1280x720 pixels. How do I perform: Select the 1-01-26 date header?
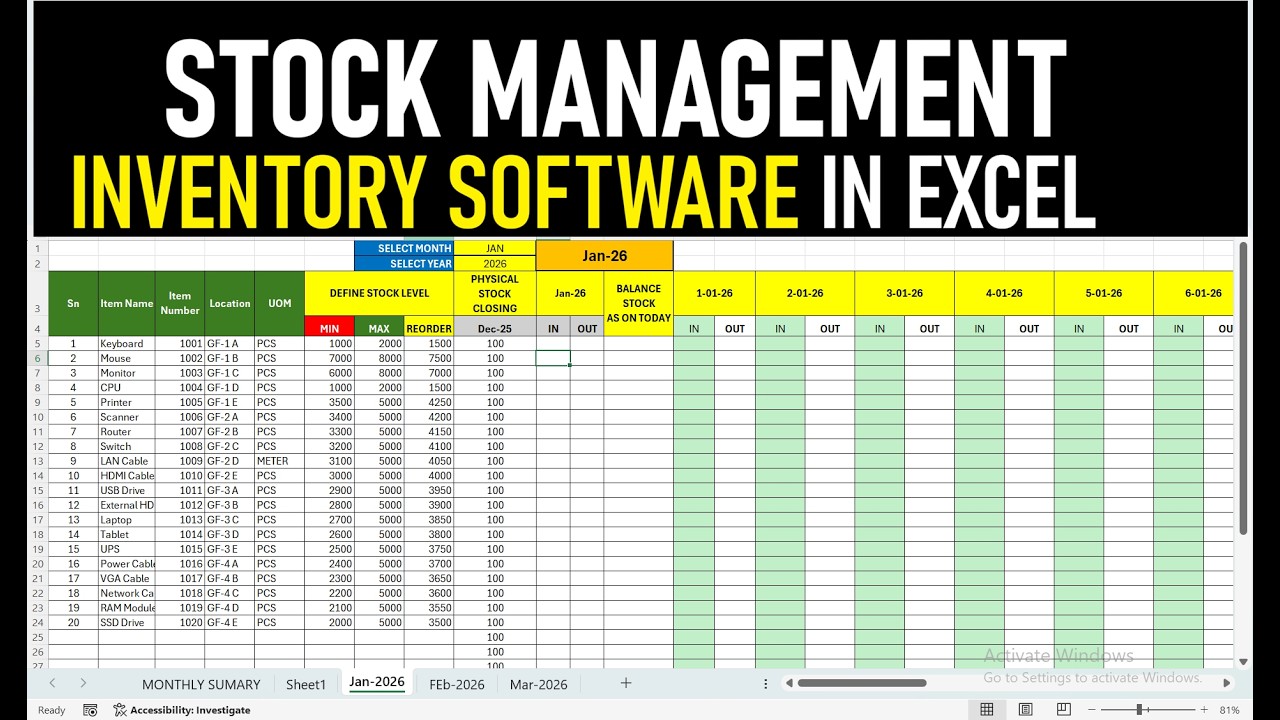(x=714, y=294)
